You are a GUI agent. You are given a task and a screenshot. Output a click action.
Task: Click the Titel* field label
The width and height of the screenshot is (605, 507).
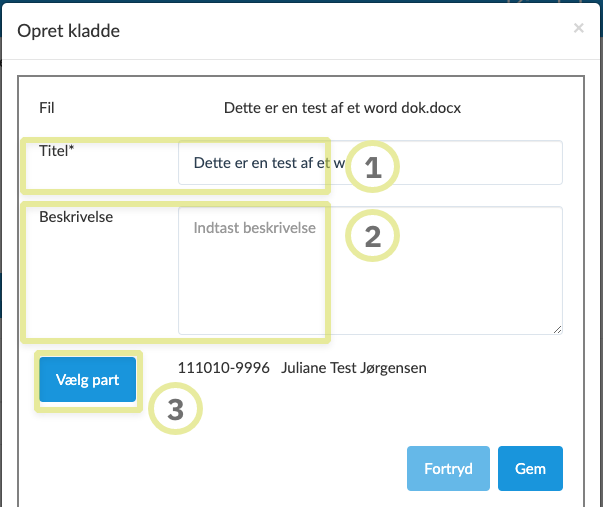(55, 151)
